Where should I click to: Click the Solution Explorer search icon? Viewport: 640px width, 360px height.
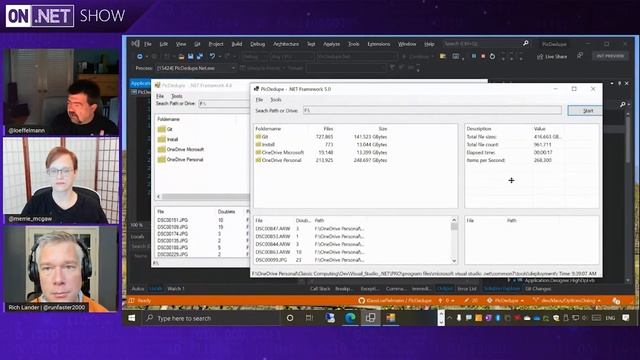[x=623, y=104]
